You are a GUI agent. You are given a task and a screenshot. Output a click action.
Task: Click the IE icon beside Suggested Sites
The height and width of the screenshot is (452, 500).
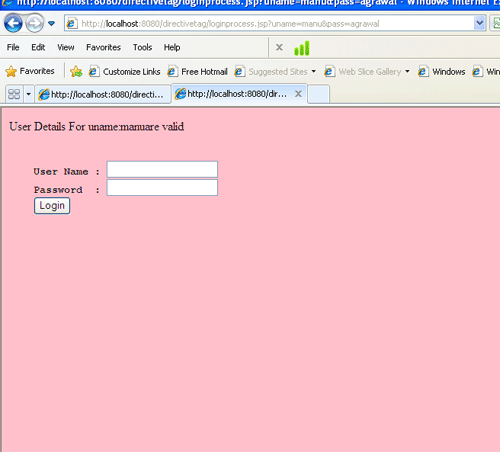click(239, 72)
